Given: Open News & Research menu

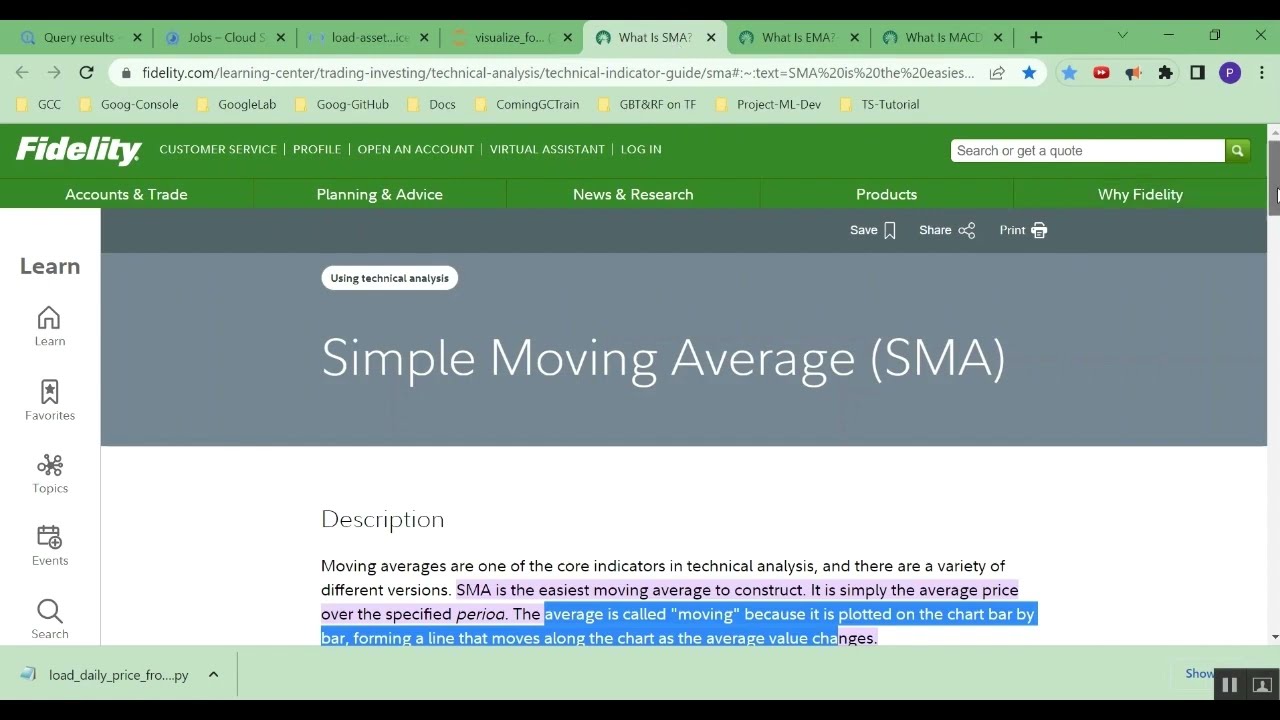Looking at the screenshot, I should click(633, 194).
